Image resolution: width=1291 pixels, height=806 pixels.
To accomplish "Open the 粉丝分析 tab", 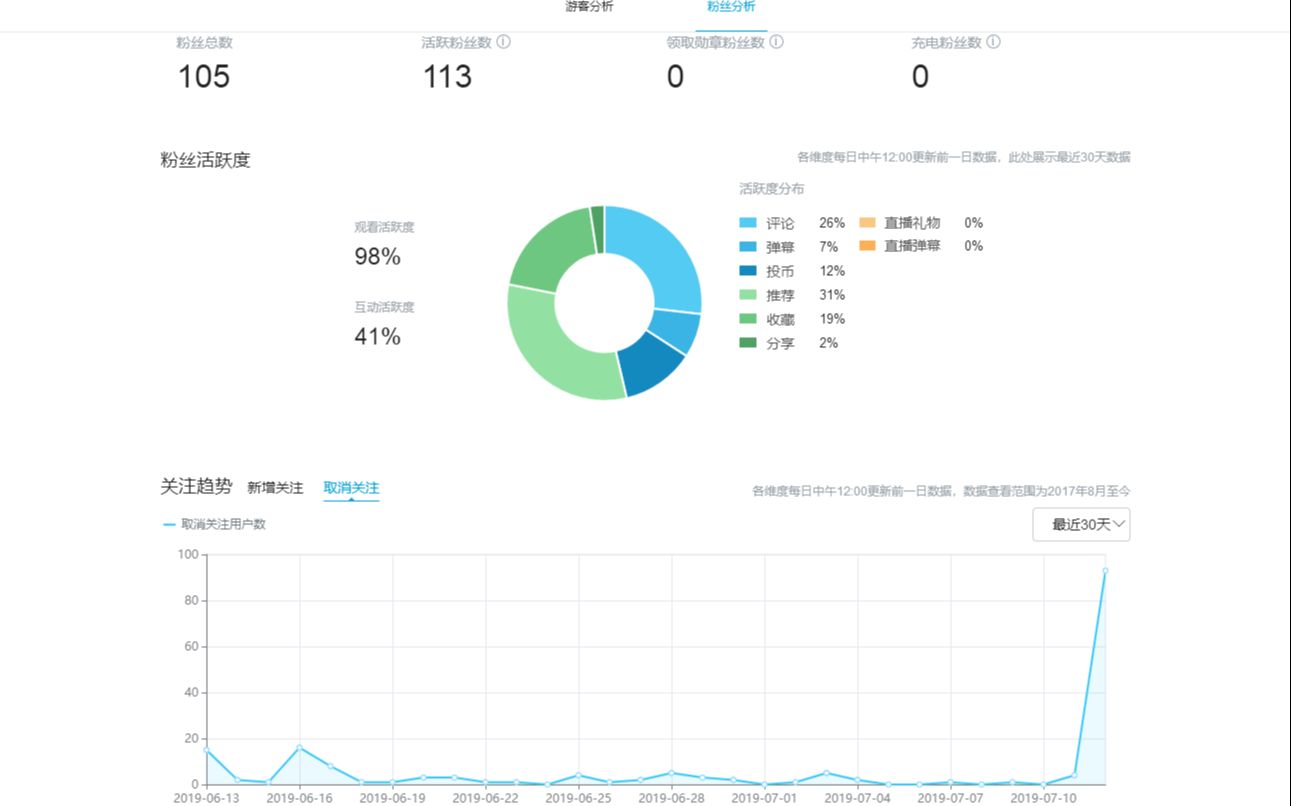I will point(731,7).
